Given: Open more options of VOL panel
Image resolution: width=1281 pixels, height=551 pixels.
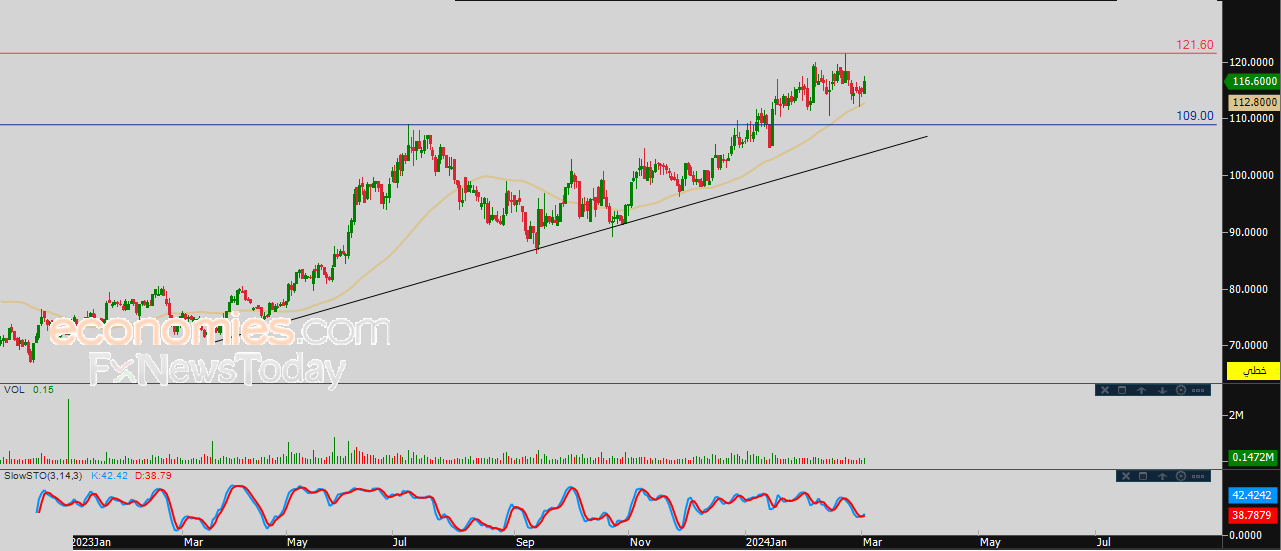Looking at the screenshot, I should tap(1200, 390).
